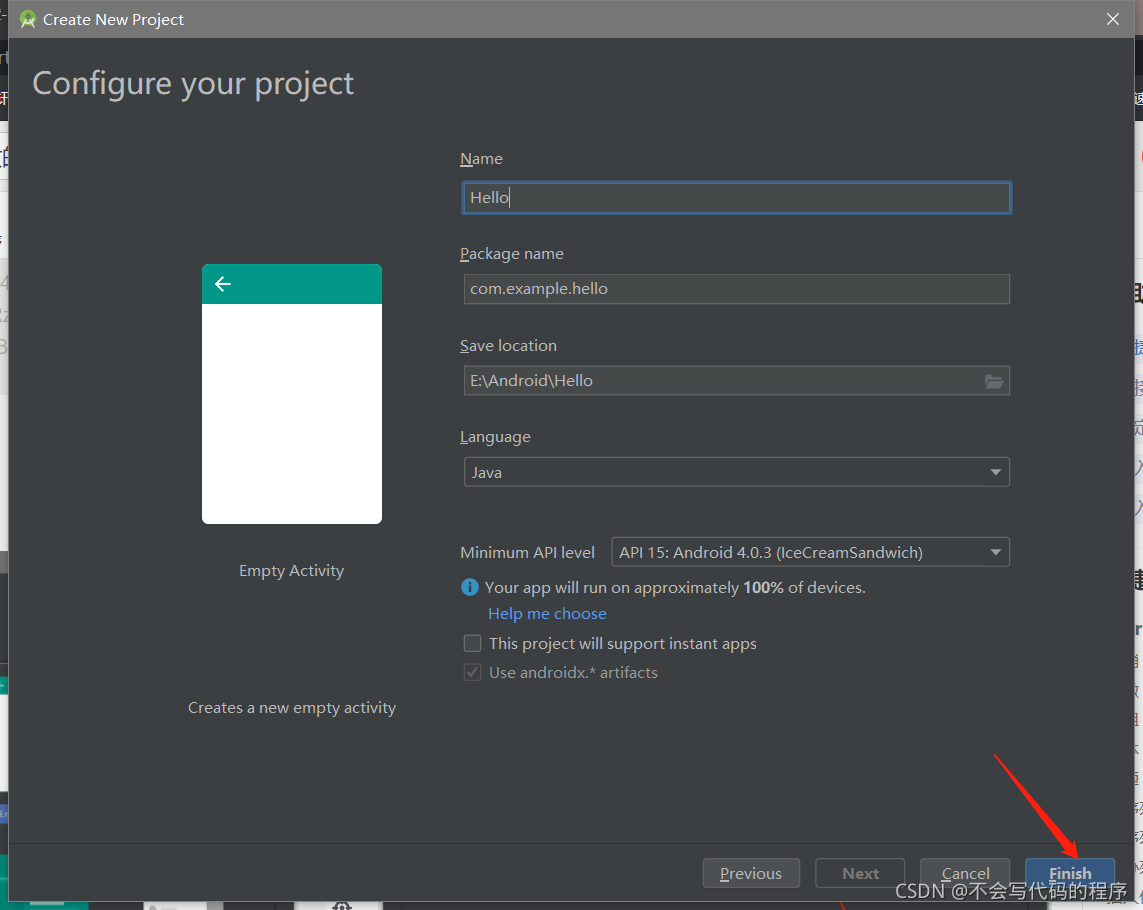Toggle the Use androidx.* artifacts checkbox
Viewport: 1143px width, 910px height.
click(472, 672)
